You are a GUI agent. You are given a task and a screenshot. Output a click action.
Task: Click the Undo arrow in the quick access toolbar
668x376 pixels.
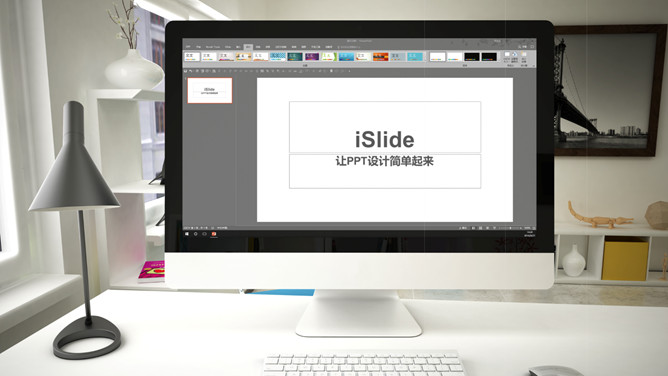click(x=190, y=71)
